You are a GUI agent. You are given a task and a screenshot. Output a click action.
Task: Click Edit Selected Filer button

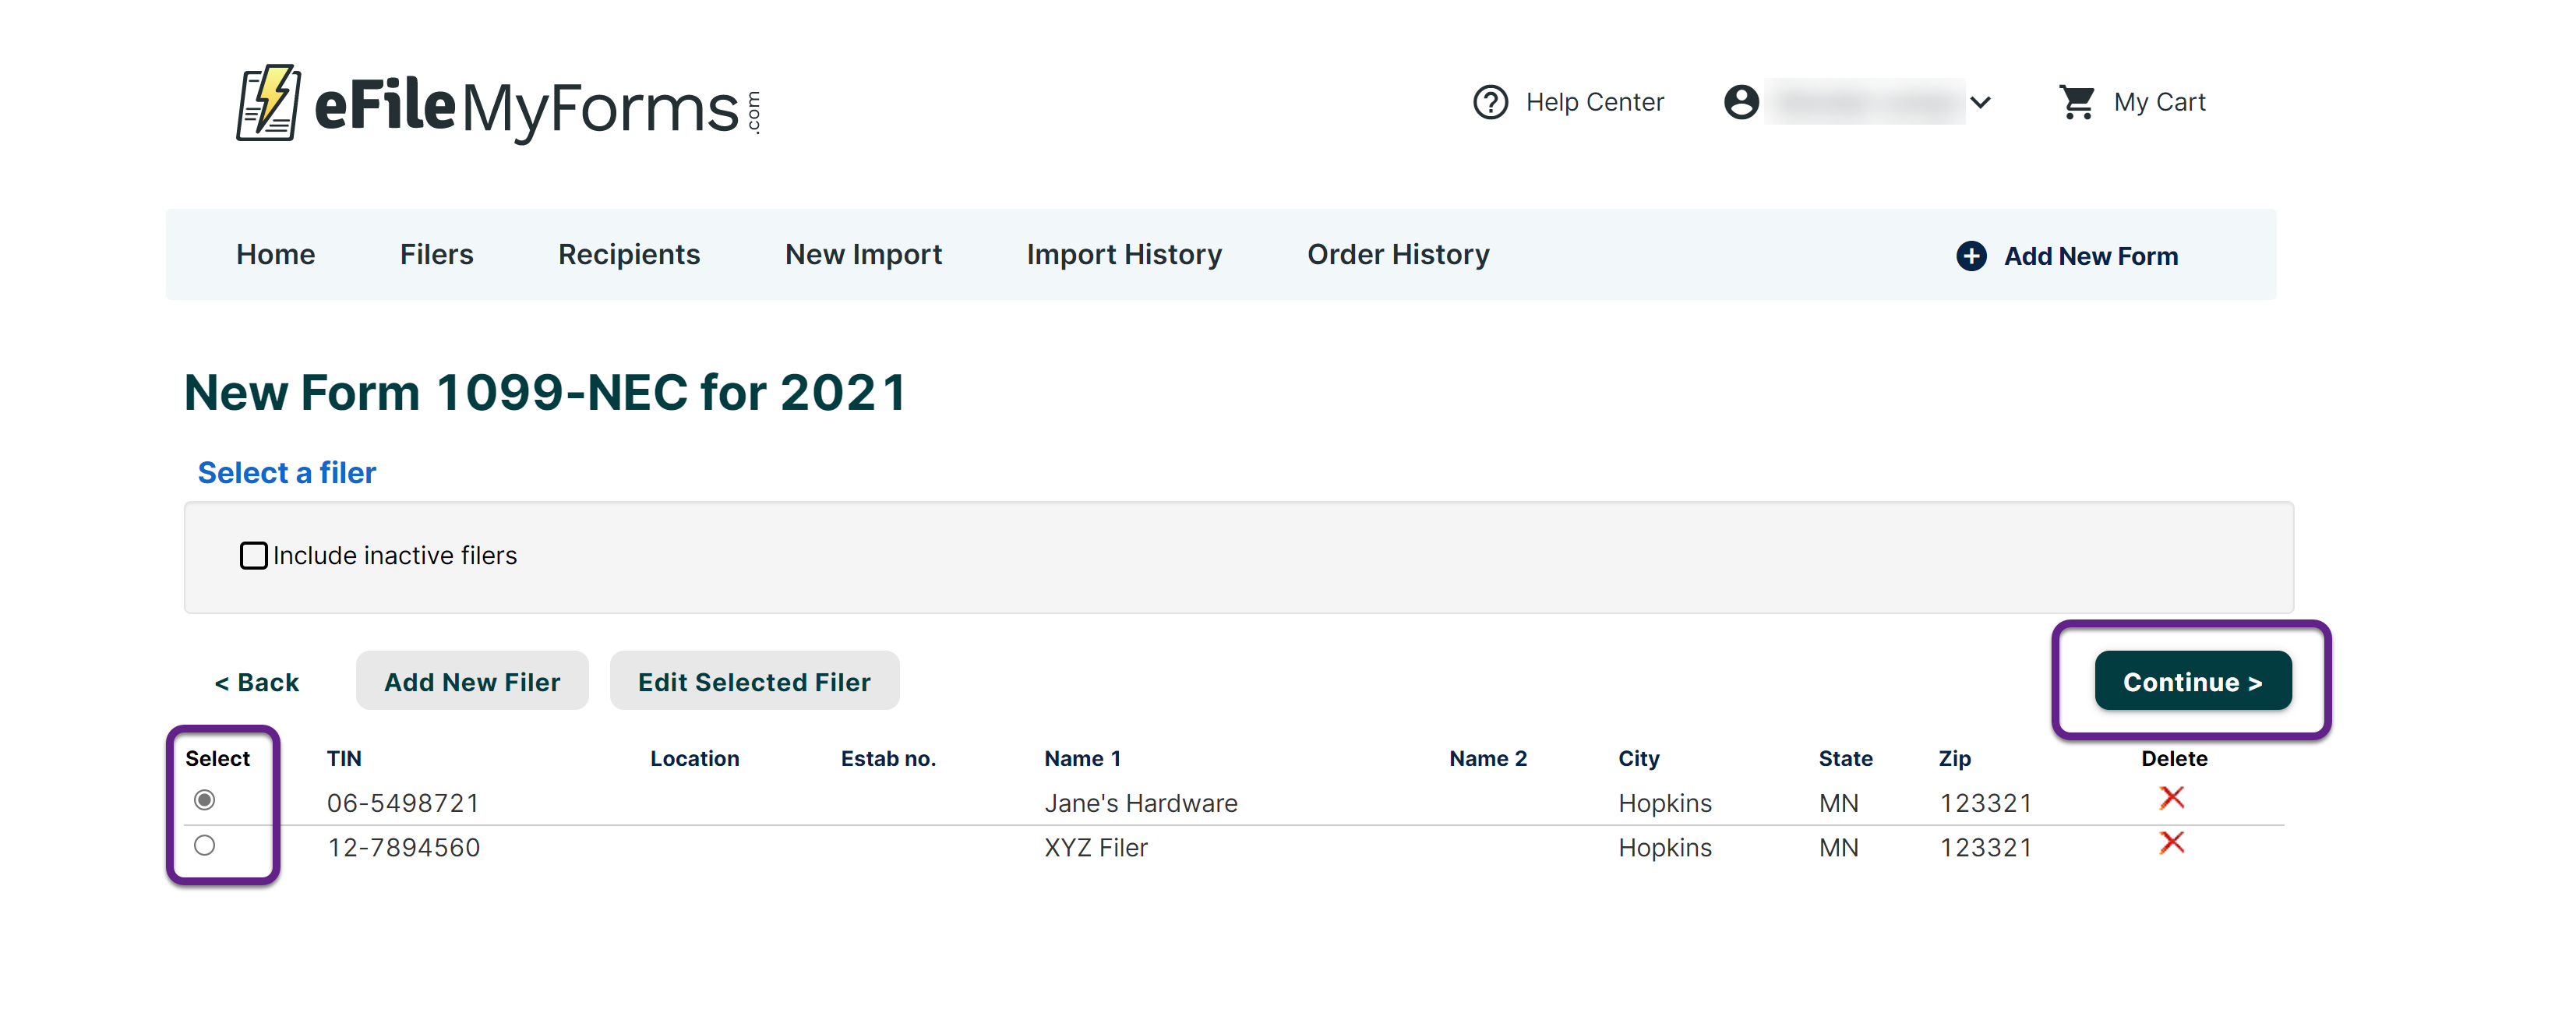(754, 682)
